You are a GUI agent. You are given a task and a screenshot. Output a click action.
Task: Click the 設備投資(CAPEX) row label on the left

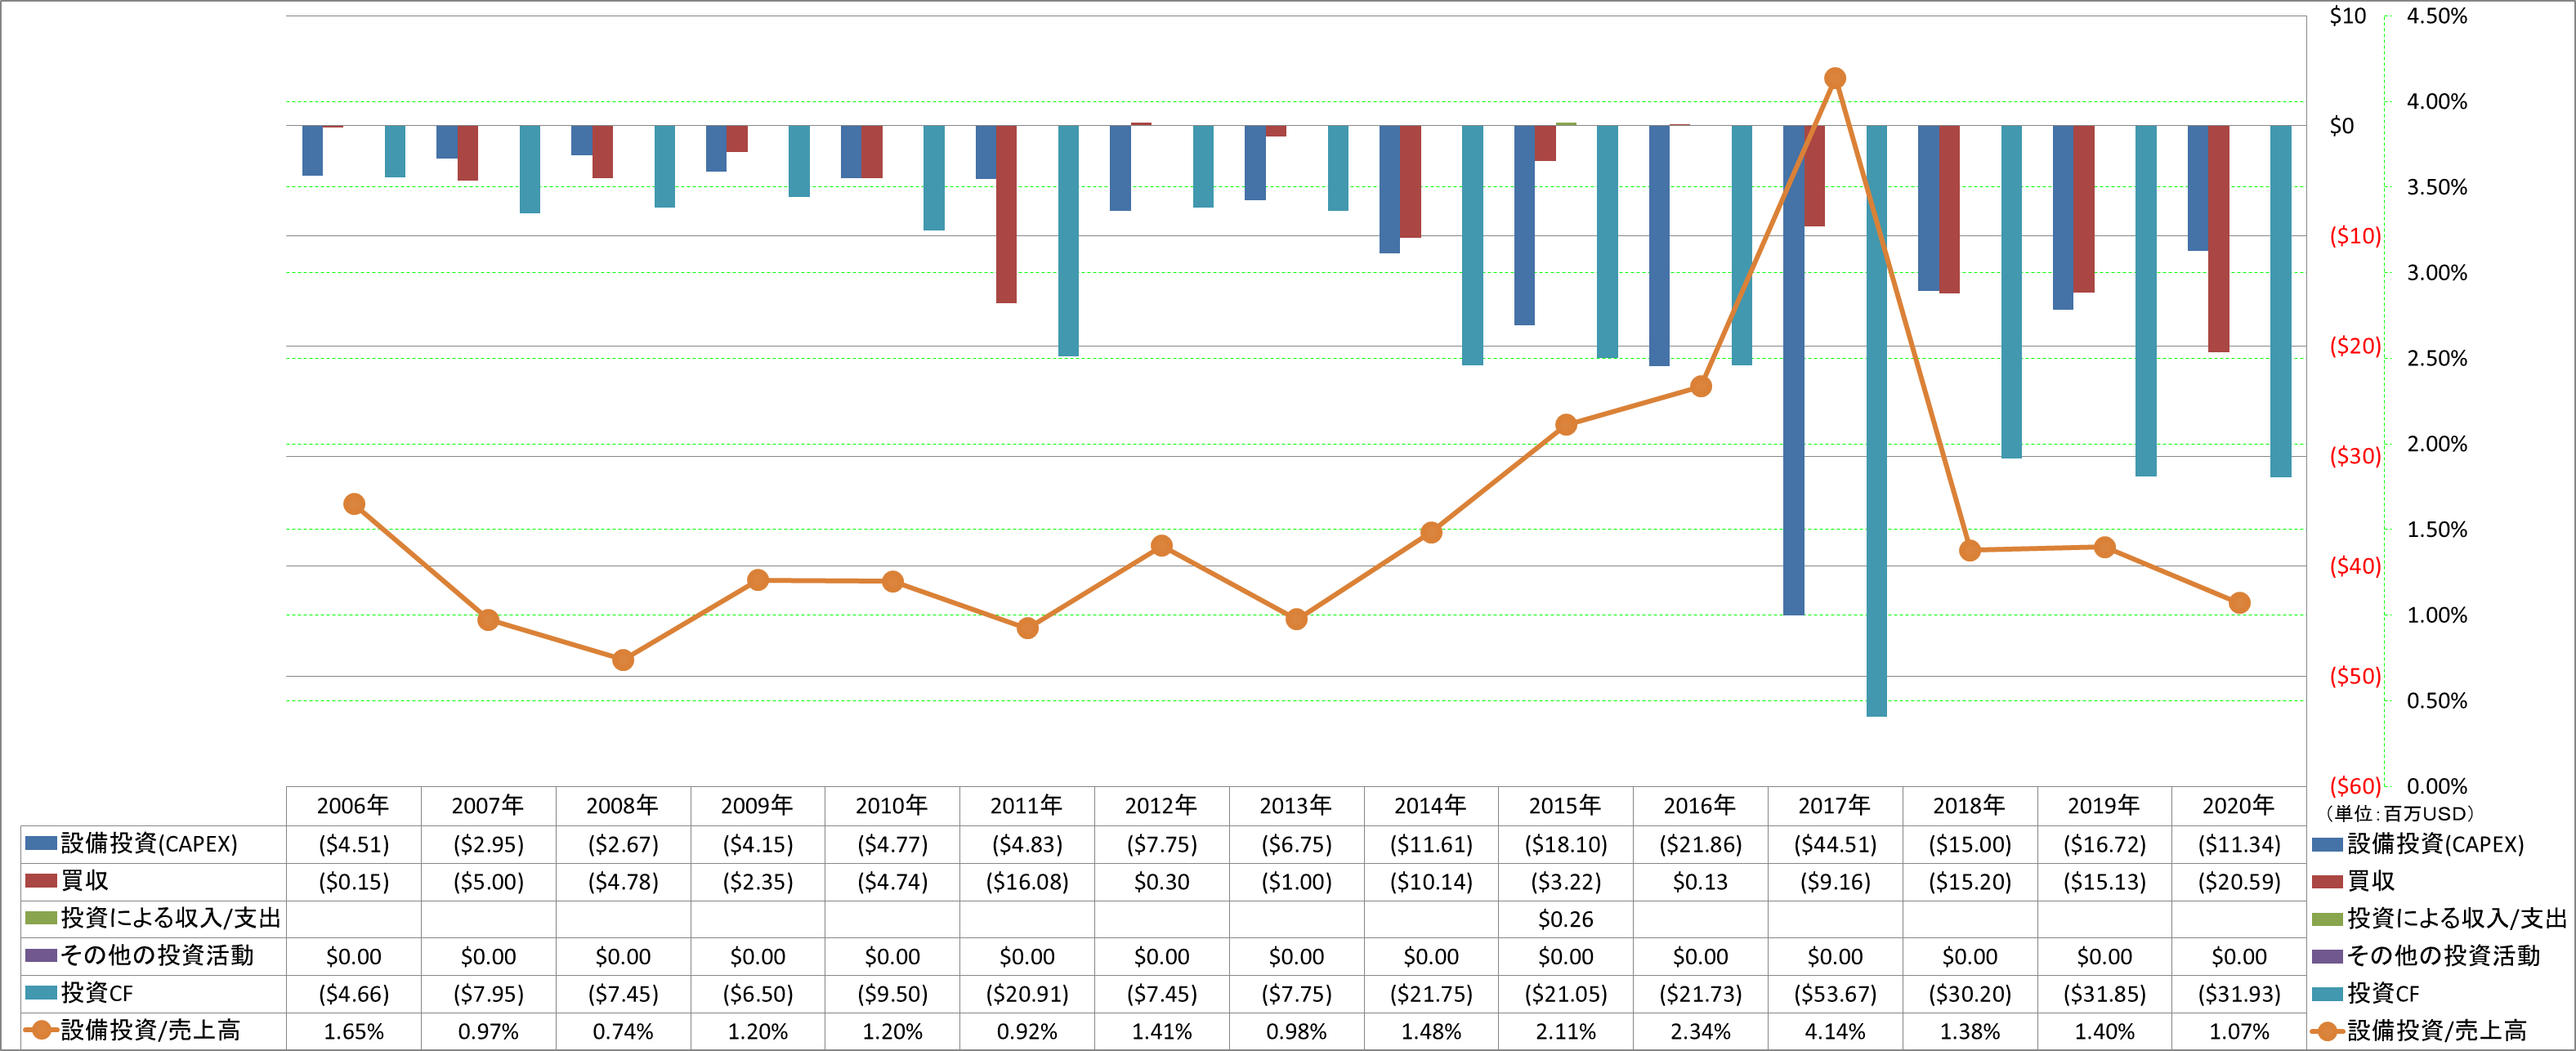149,843
